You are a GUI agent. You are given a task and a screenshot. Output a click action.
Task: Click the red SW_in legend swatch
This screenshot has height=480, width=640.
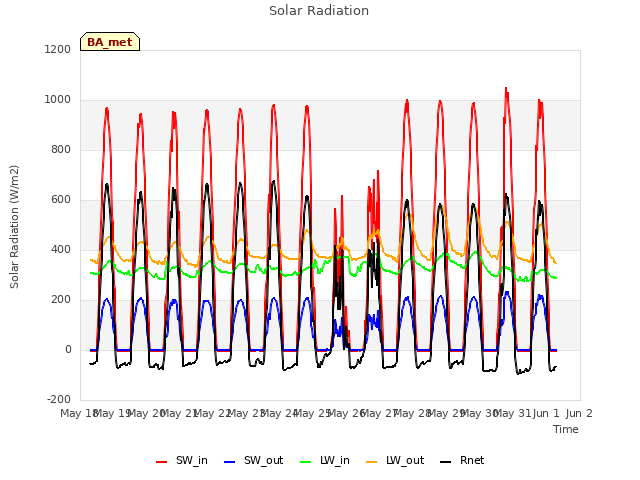point(162,462)
